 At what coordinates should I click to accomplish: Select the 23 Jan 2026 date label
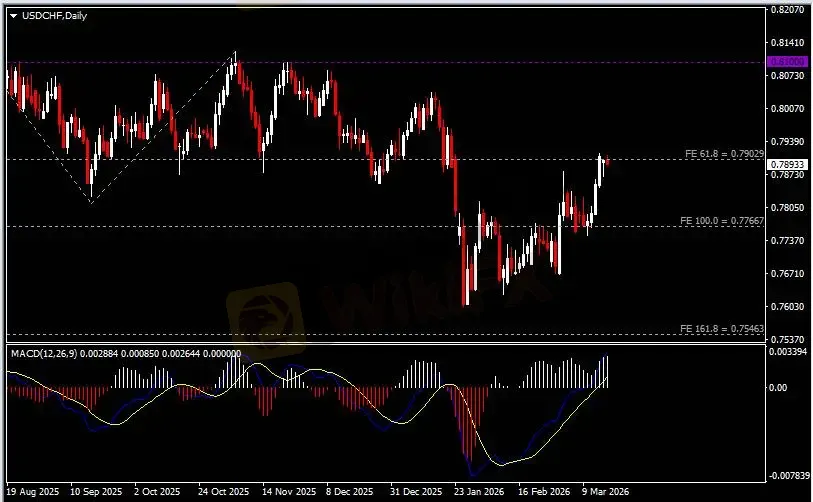point(473,493)
